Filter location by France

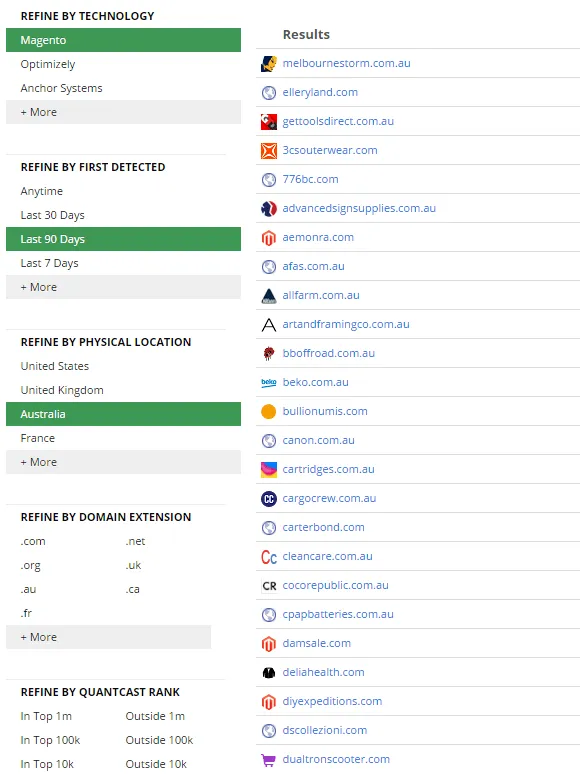[37, 438]
